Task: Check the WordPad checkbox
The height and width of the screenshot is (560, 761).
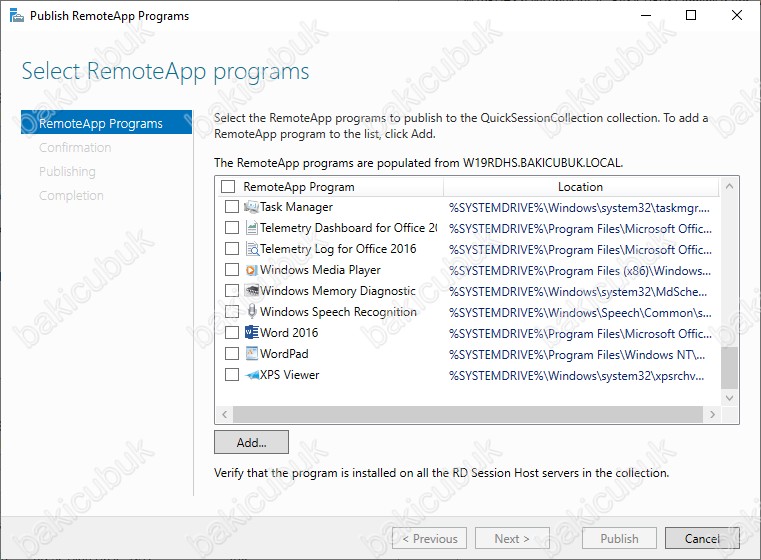Action: pos(232,353)
